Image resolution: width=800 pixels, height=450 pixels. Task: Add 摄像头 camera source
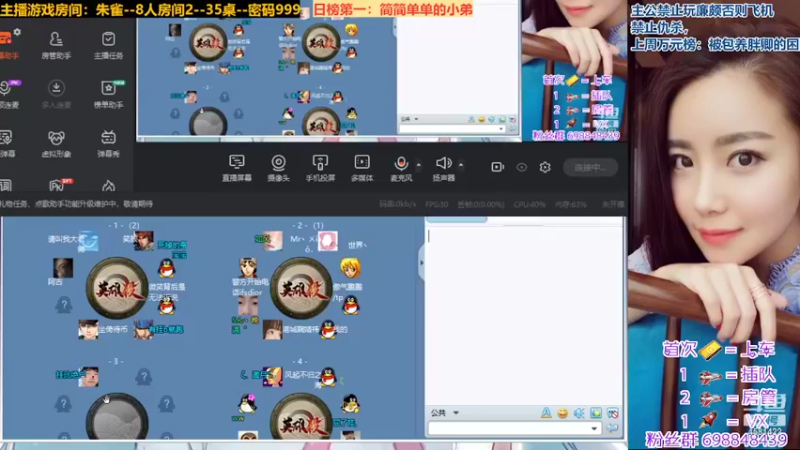click(x=278, y=168)
